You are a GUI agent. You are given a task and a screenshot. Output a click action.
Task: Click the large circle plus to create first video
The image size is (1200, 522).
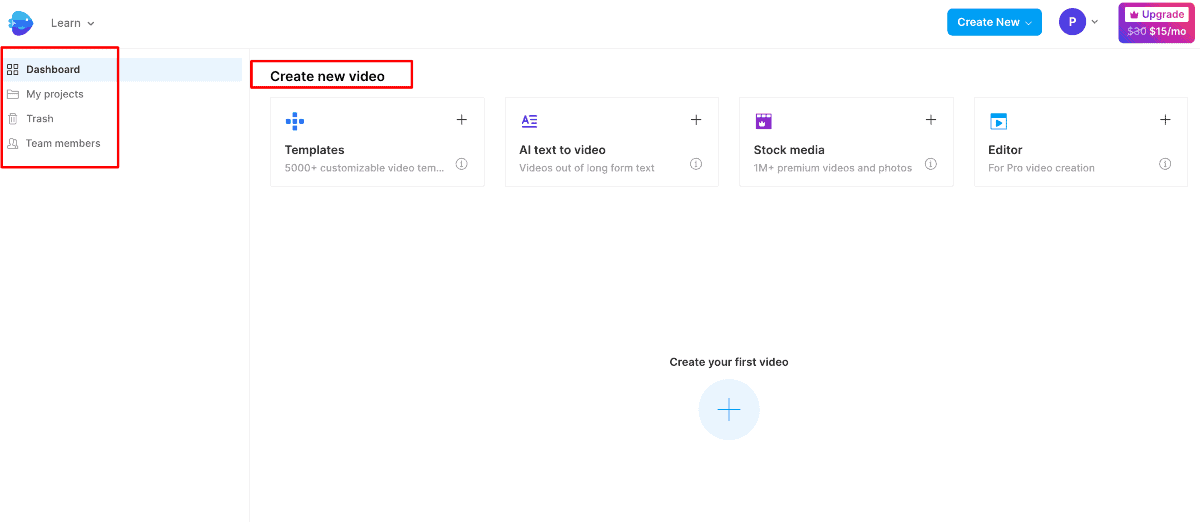(x=729, y=410)
